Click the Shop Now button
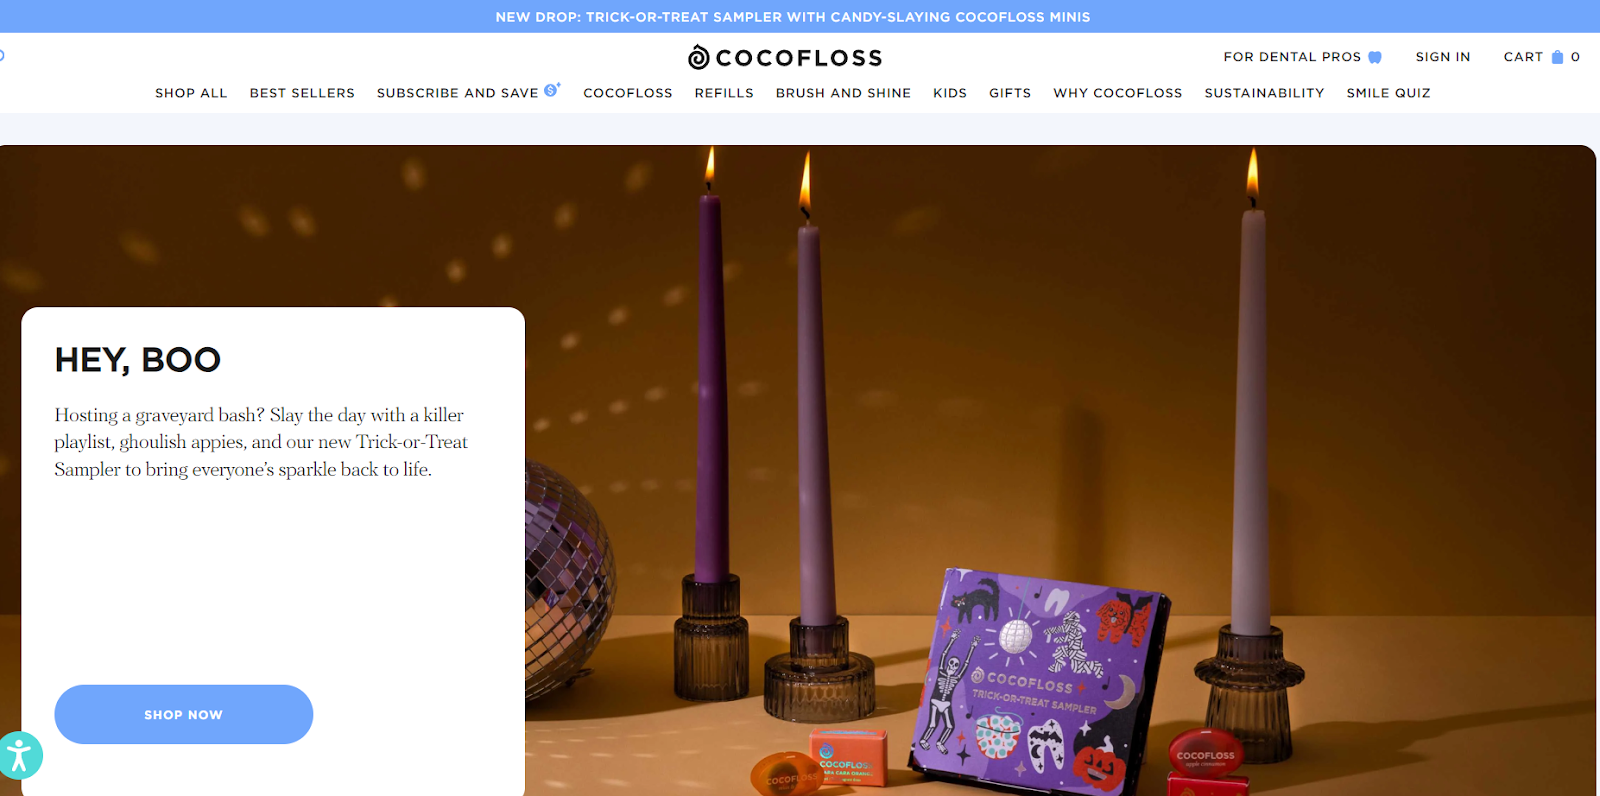The image size is (1600, 796). coord(183,714)
